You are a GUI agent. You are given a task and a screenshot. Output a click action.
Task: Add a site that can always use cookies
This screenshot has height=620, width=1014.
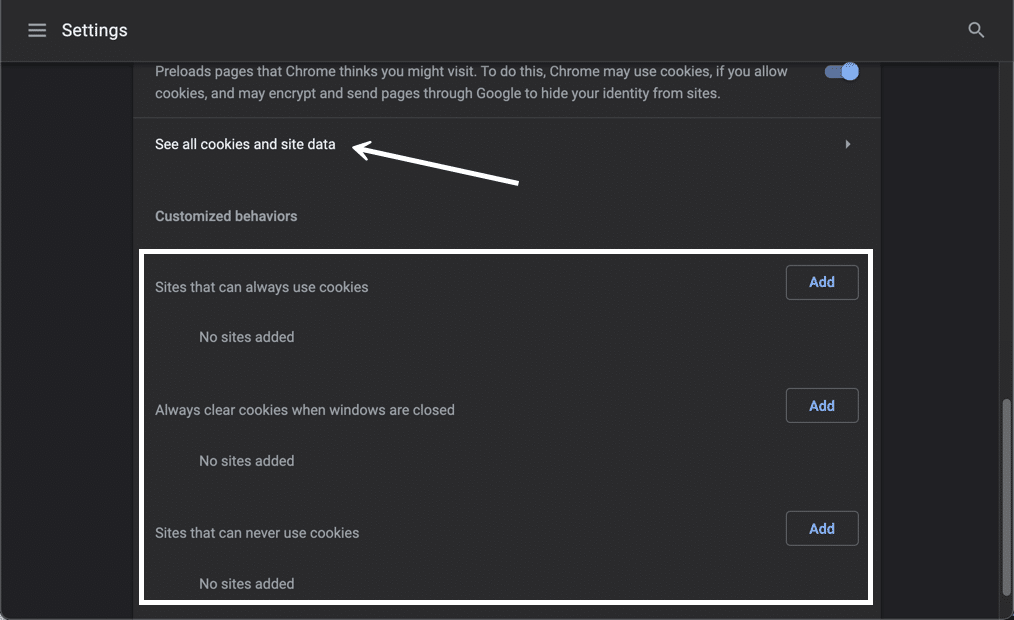821,282
